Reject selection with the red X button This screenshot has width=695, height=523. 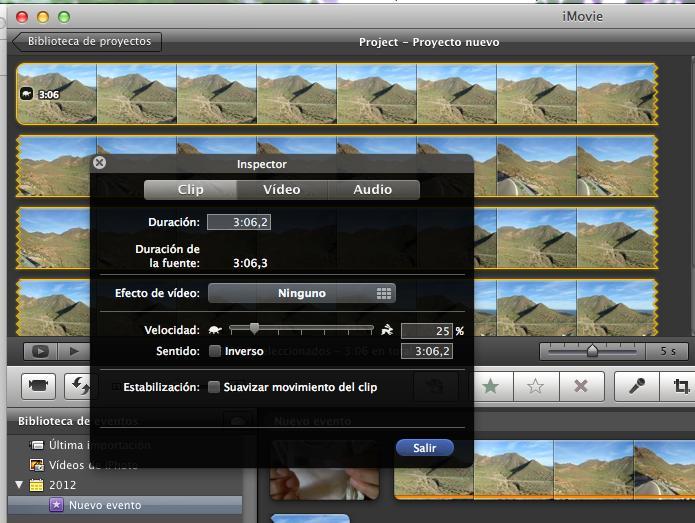point(580,386)
